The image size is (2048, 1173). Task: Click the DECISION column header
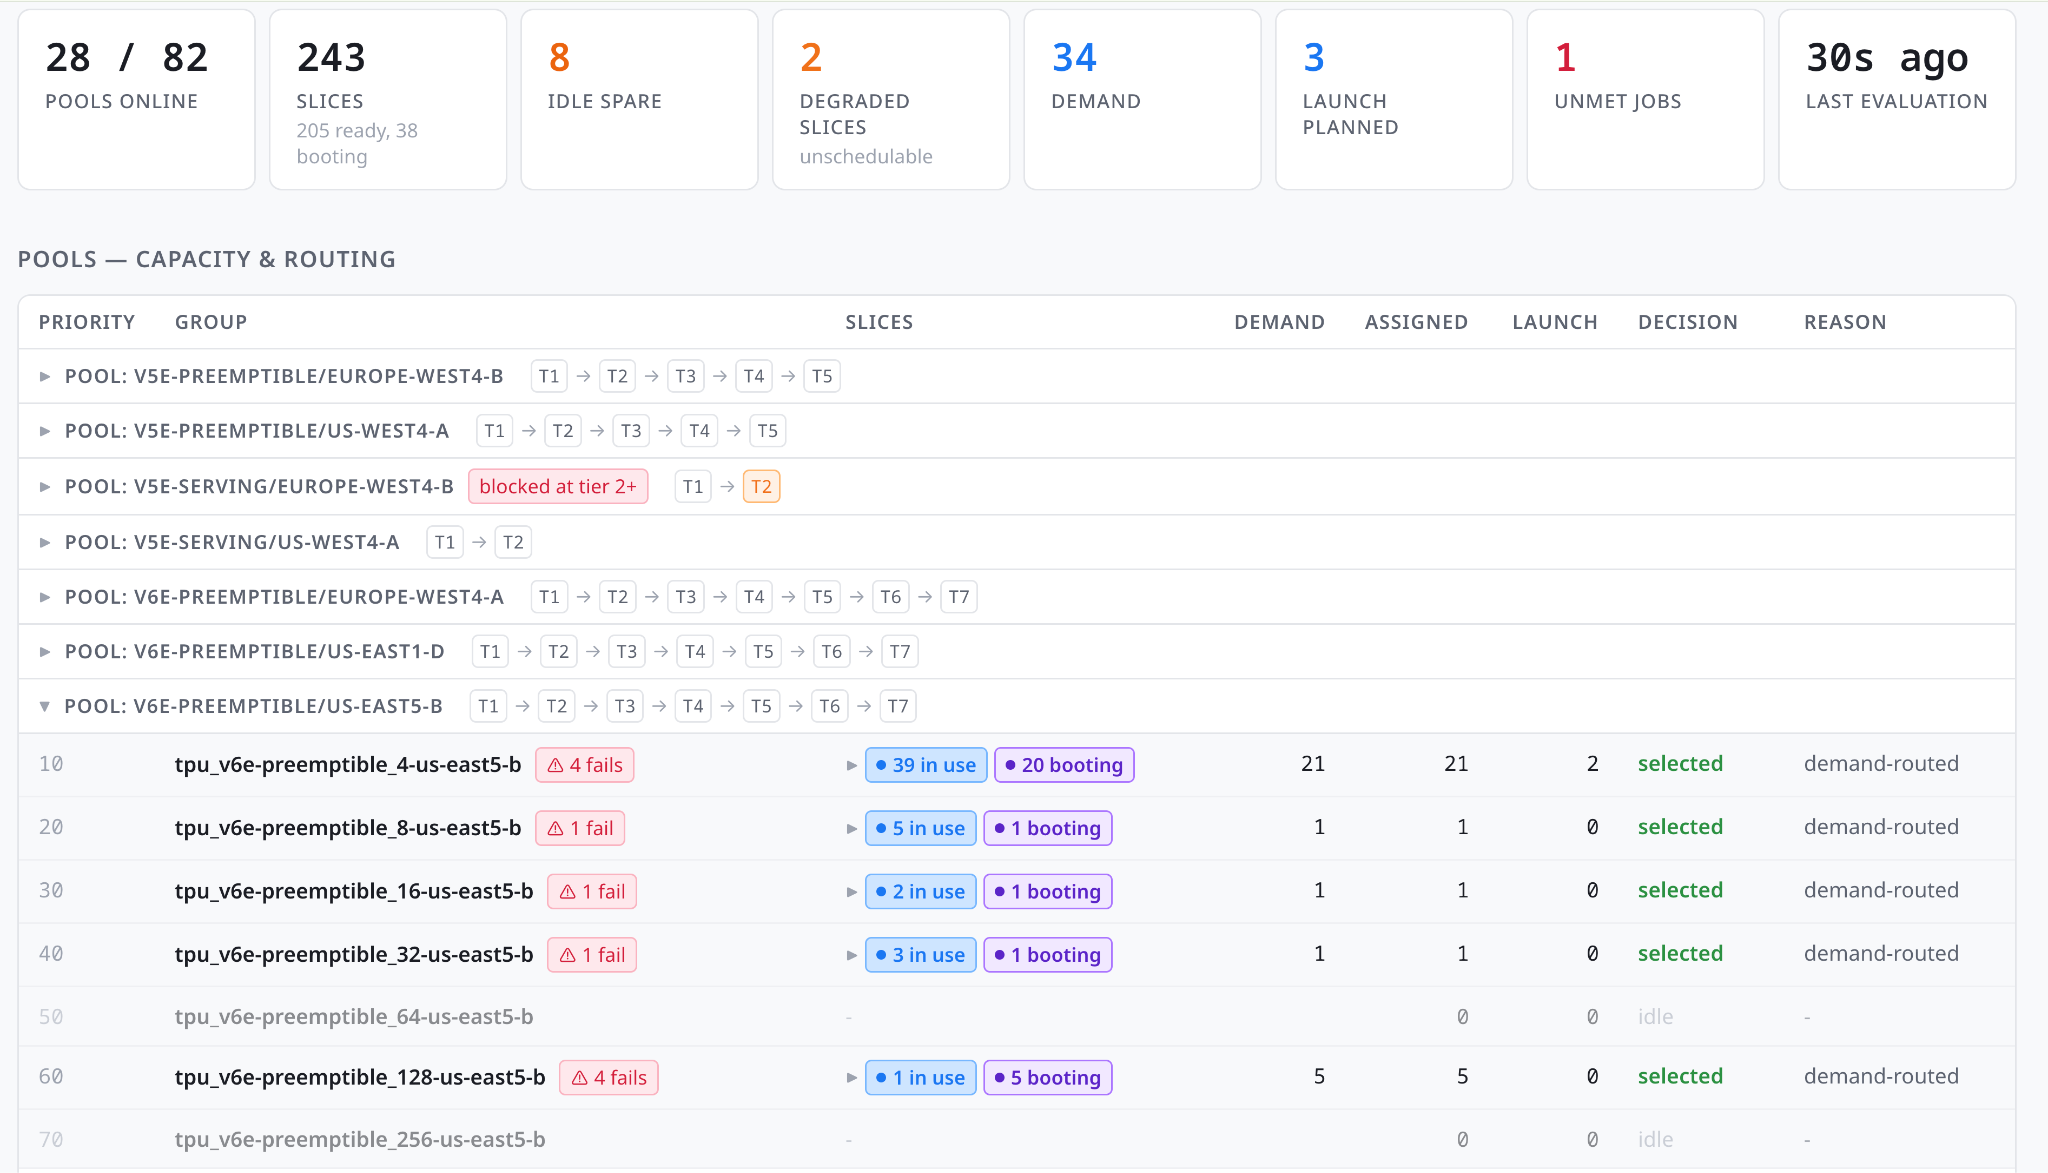click(x=1688, y=322)
